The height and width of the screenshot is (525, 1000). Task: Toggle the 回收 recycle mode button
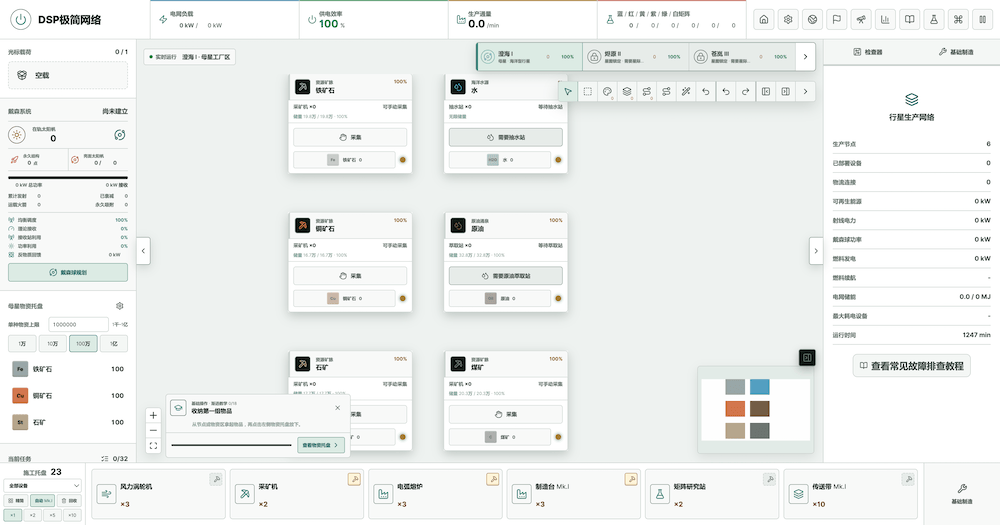pos(70,501)
